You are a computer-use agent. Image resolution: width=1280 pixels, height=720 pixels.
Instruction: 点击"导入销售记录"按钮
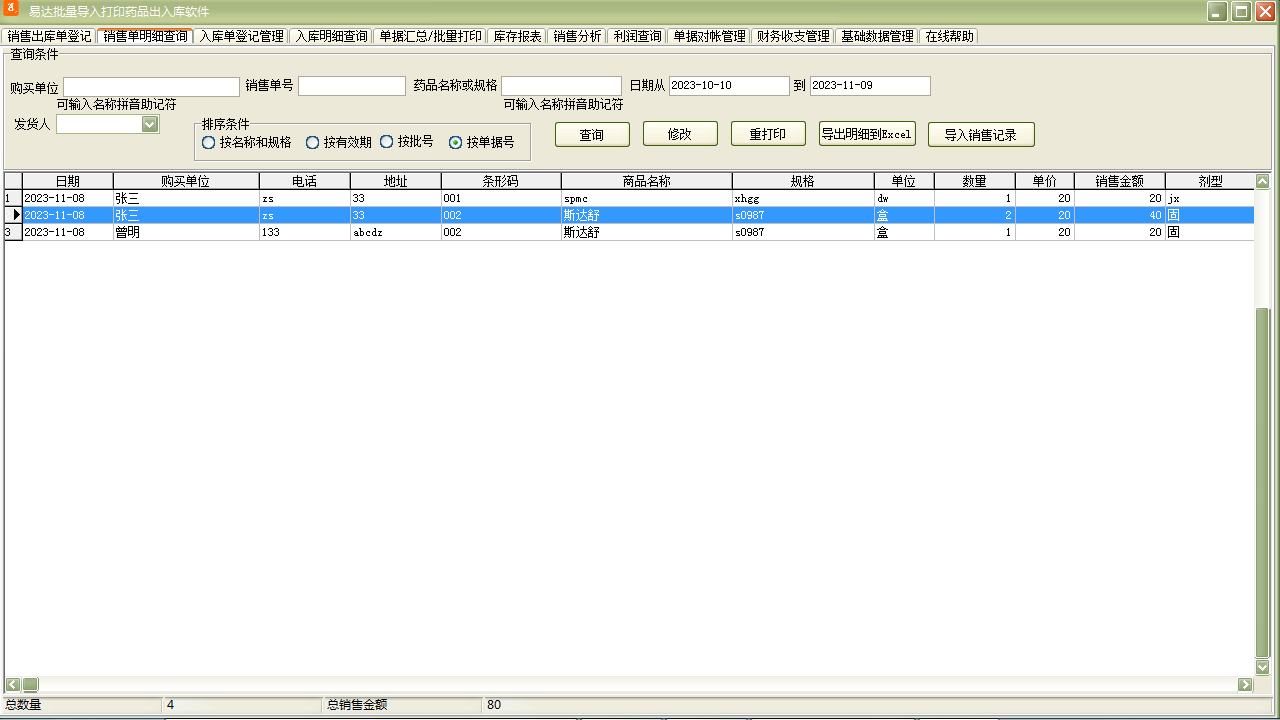coord(981,134)
